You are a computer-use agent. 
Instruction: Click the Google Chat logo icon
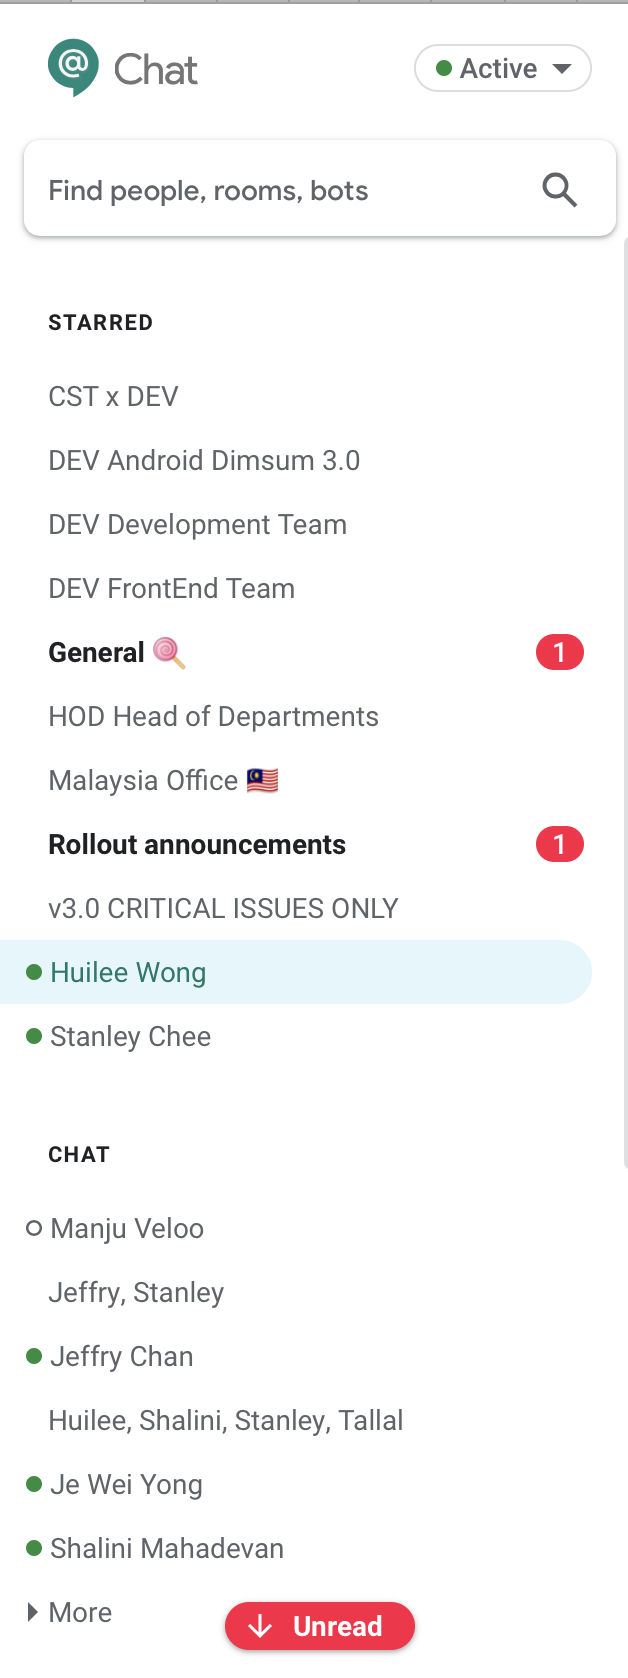point(73,68)
